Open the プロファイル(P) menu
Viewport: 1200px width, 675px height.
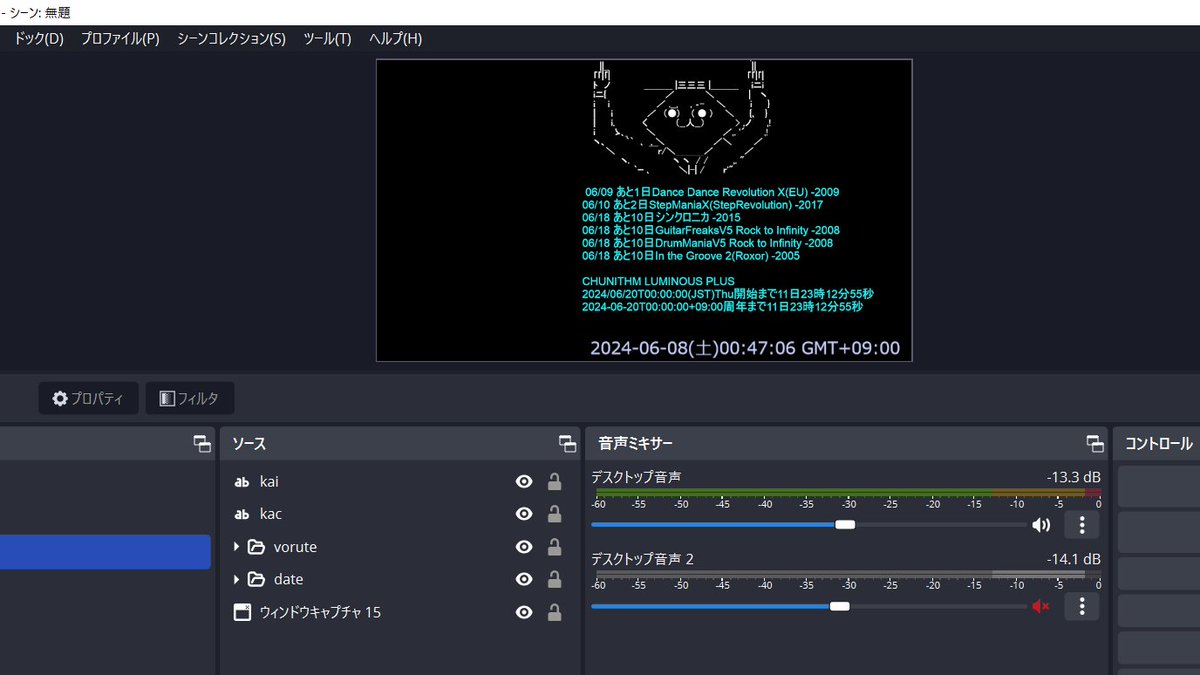tap(120, 39)
